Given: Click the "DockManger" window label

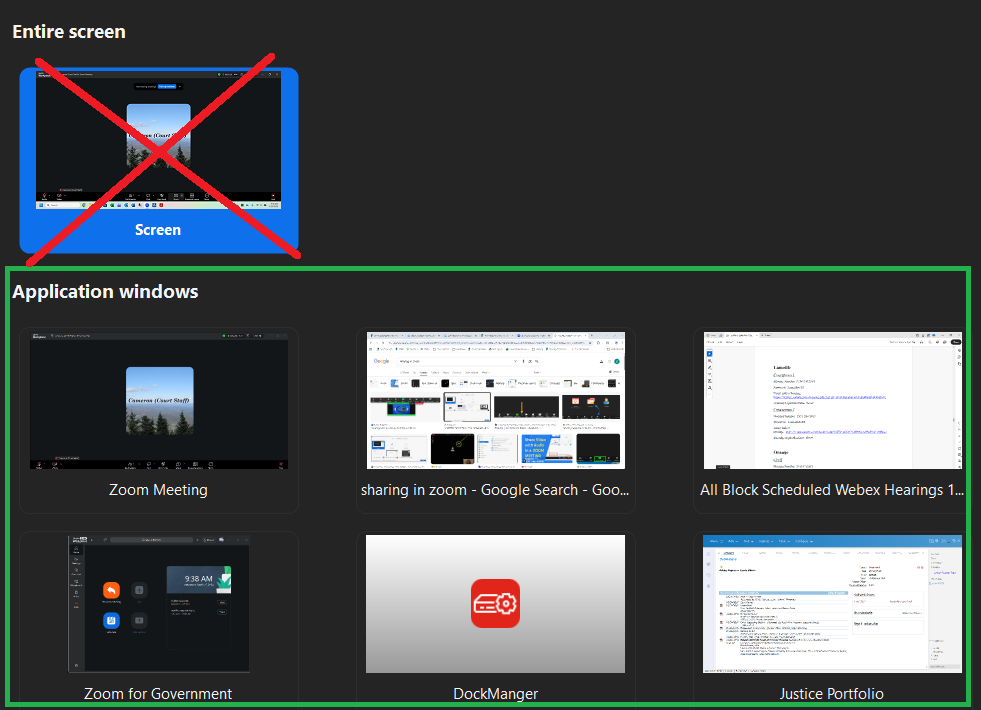Looking at the screenshot, I should pos(495,693).
